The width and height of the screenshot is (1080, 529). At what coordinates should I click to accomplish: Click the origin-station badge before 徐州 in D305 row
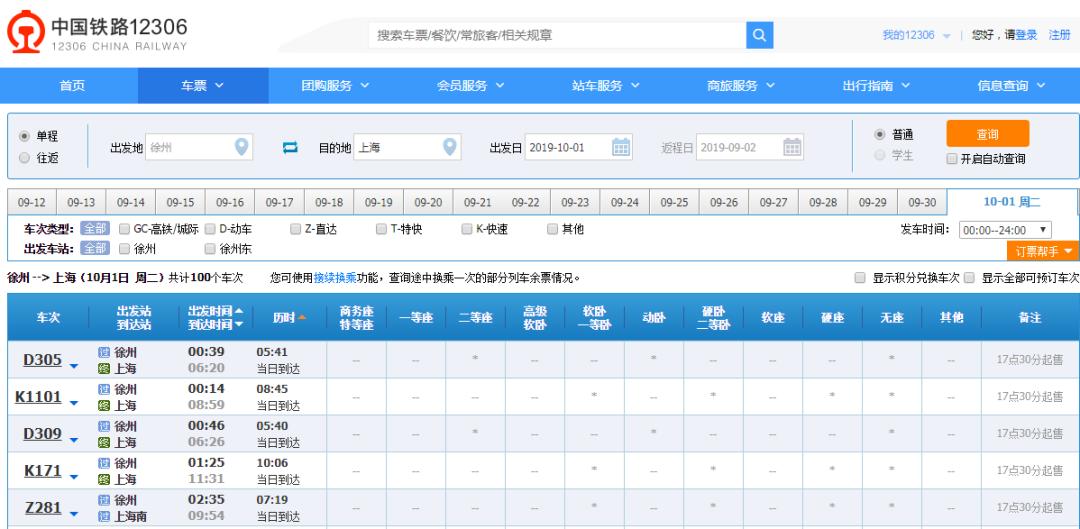click(104, 352)
